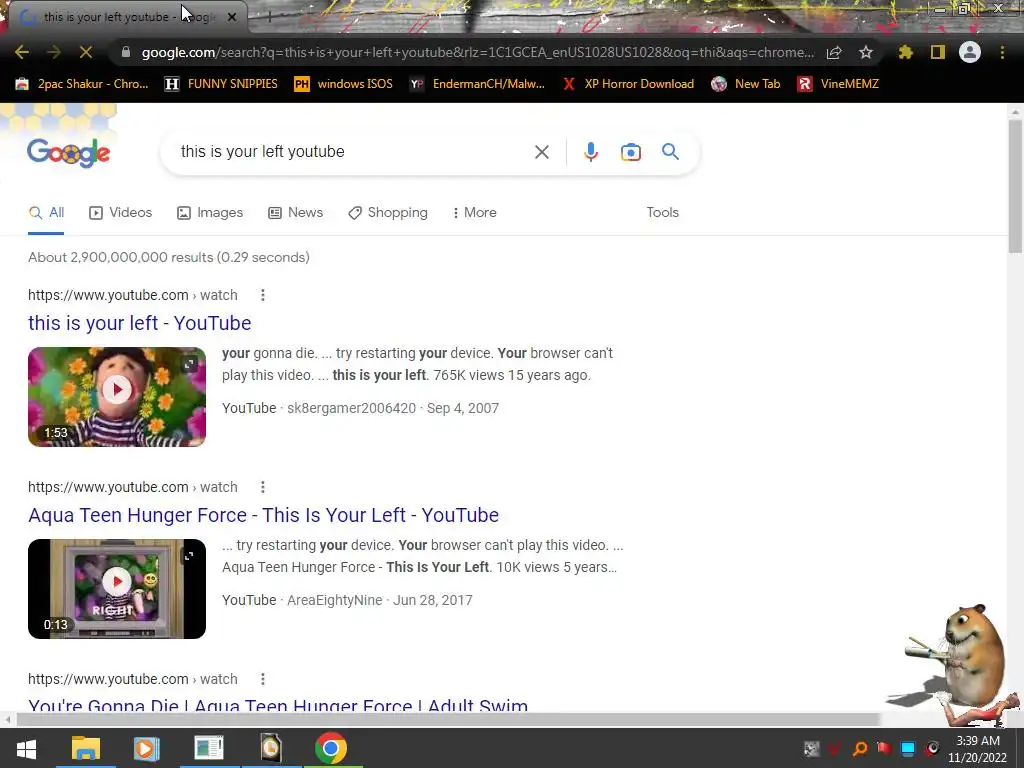
Task: Open File Explorer from the taskbar
Action: coord(86,748)
